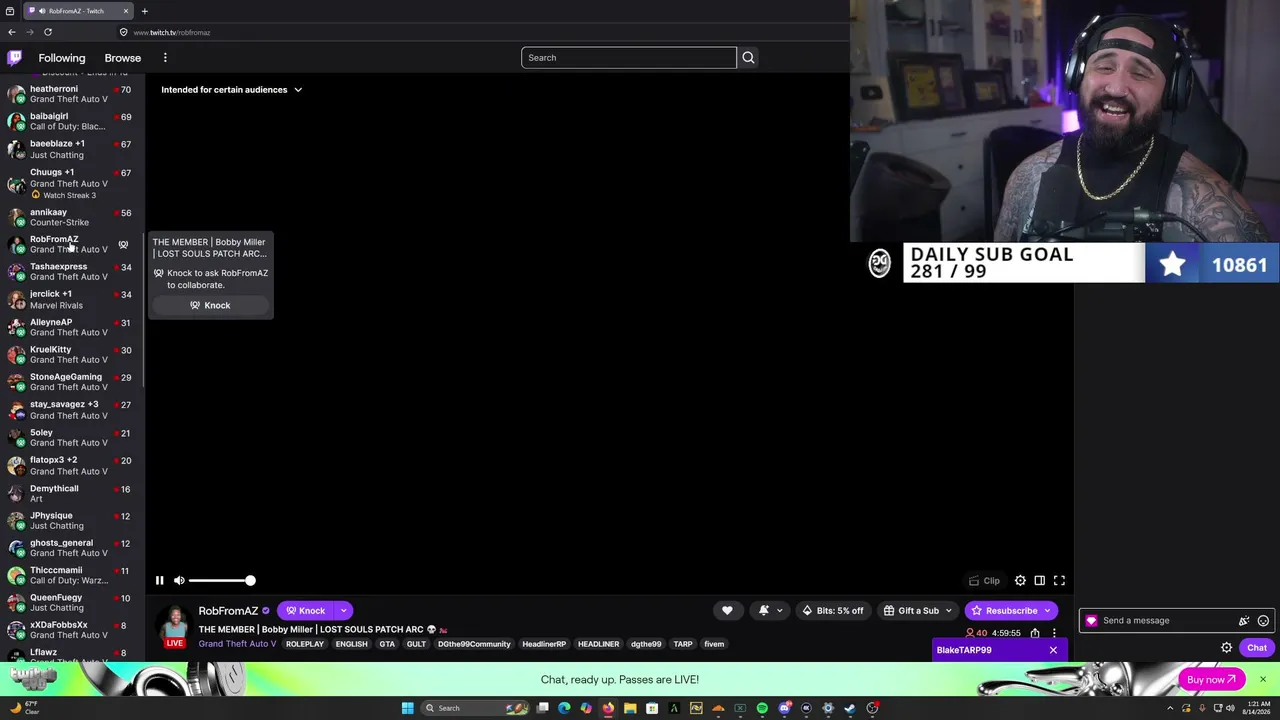Open heatherroni's channel in the sidebar

(x=72, y=94)
